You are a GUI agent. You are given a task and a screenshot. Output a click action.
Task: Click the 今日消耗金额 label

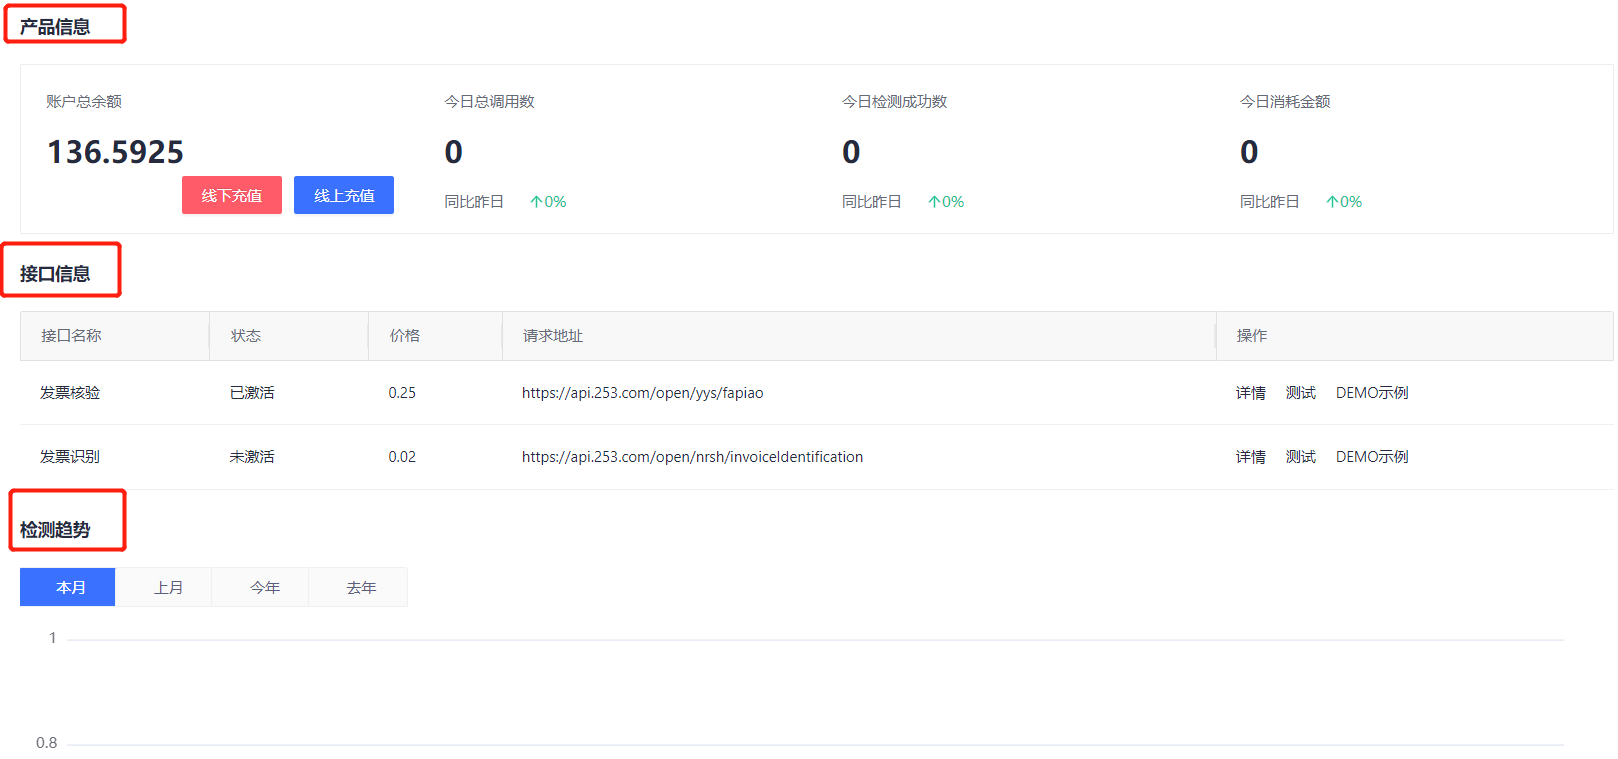click(x=1285, y=102)
